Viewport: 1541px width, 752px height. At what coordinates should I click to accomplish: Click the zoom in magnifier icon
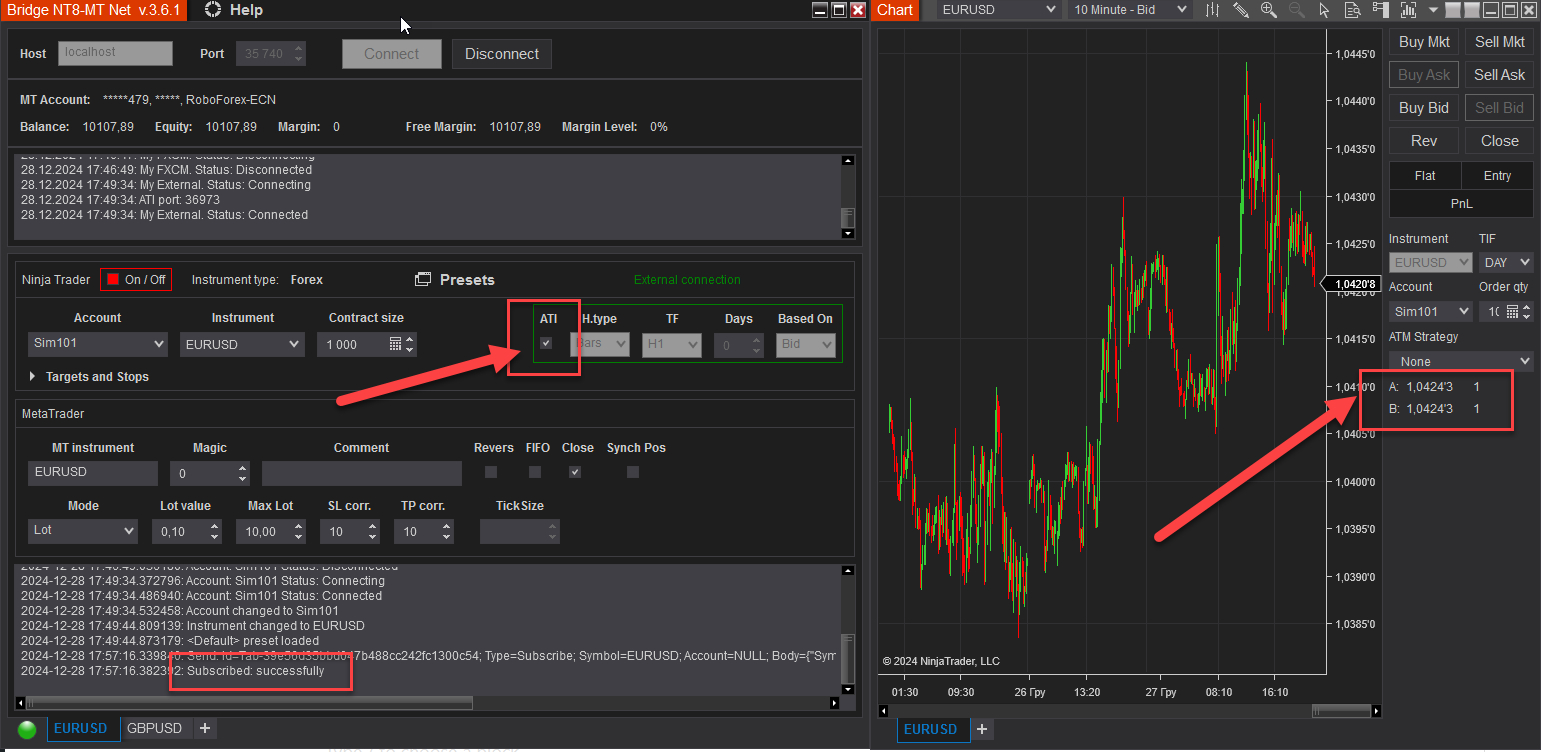click(1269, 10)
